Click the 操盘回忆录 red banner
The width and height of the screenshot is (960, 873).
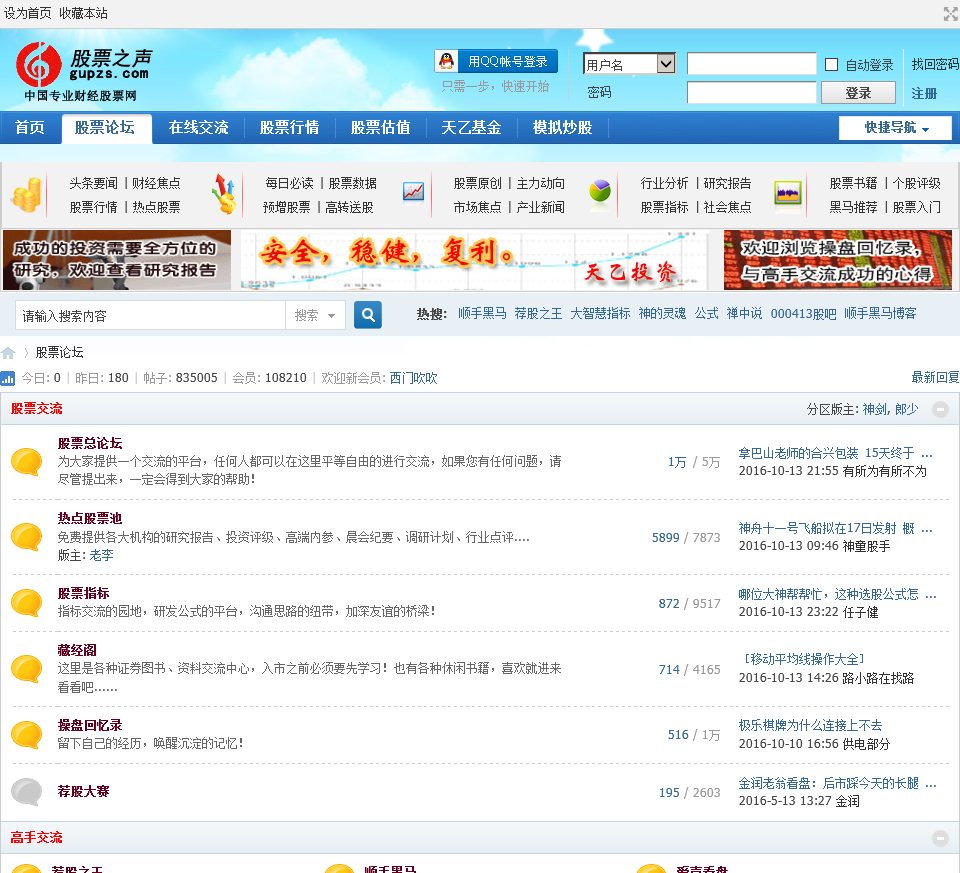pyautogui.click(x=838, y=260)
